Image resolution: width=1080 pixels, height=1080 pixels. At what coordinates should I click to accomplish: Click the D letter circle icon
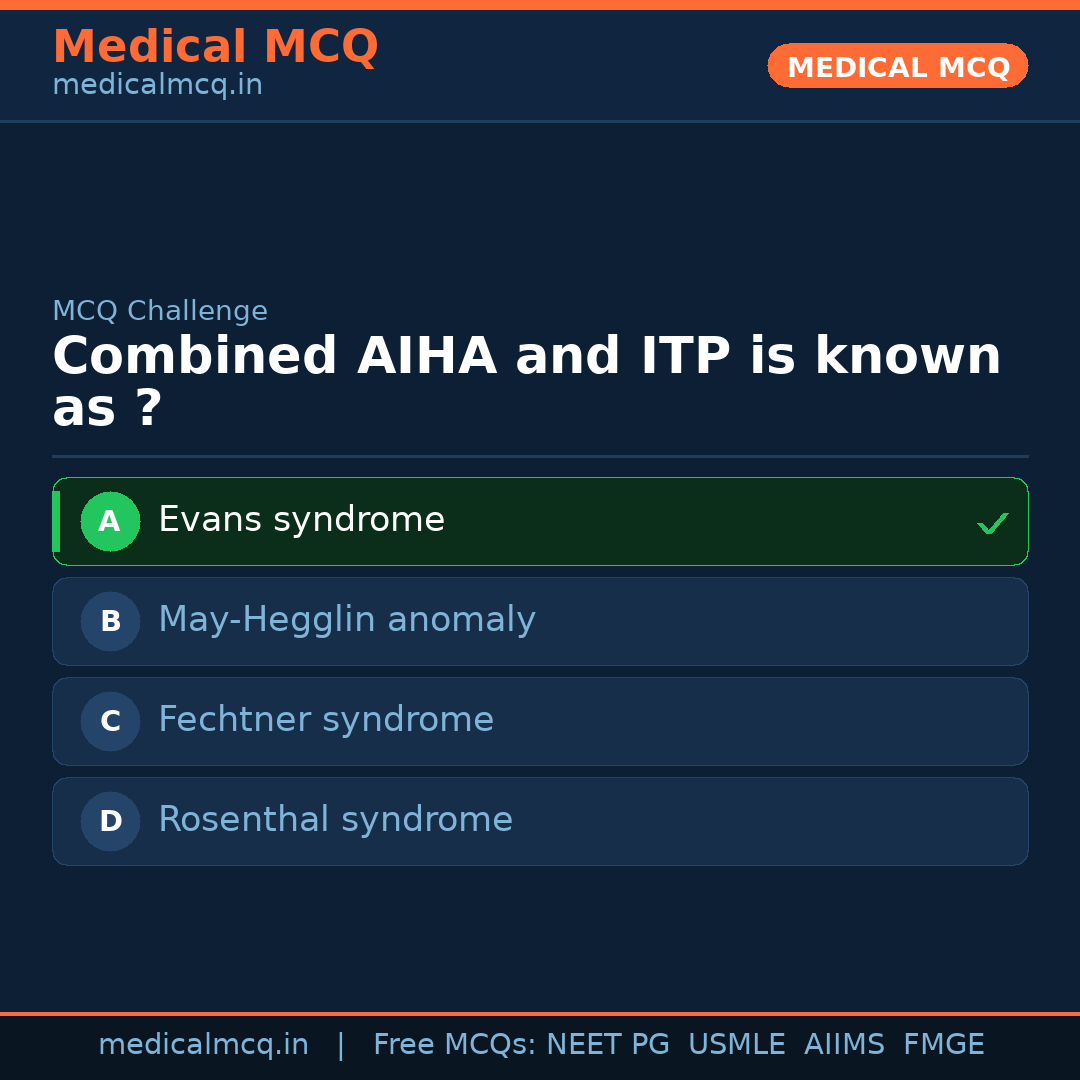point(110,821)
